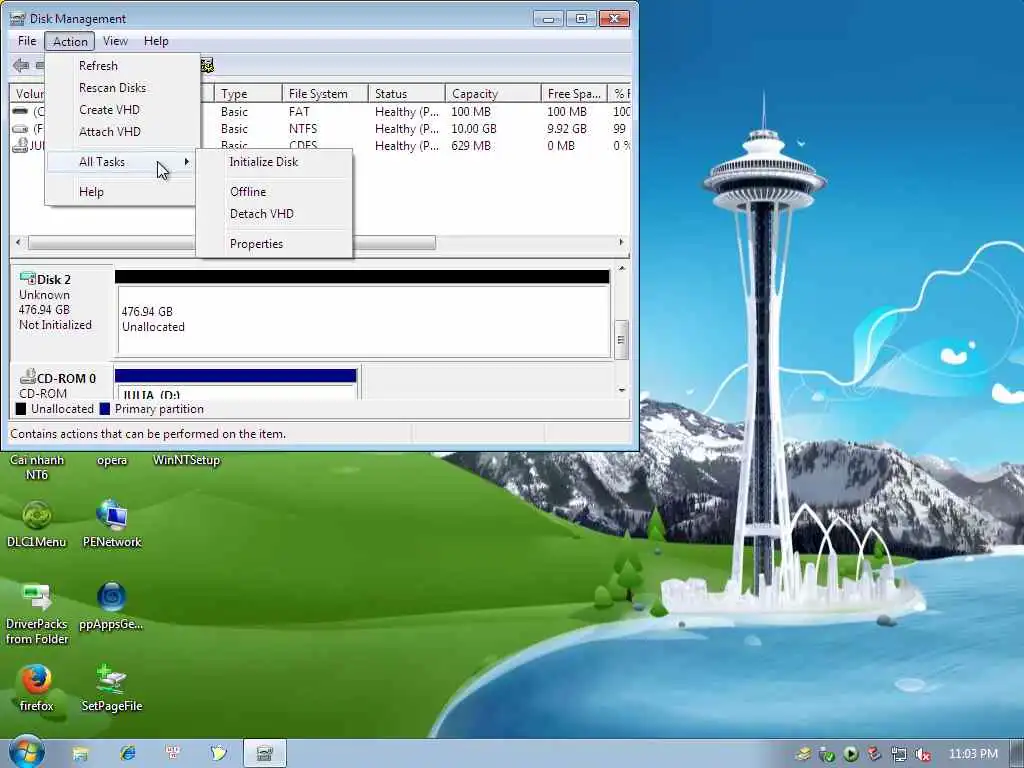Click the disk pane scrollbar up arrow
This screenshot has width=1024, height=768.
point(622,268)
